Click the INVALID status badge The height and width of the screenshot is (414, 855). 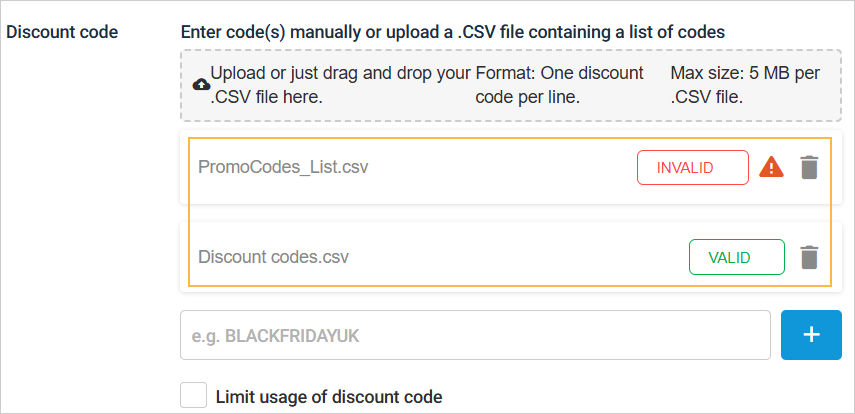pos(692,168)
